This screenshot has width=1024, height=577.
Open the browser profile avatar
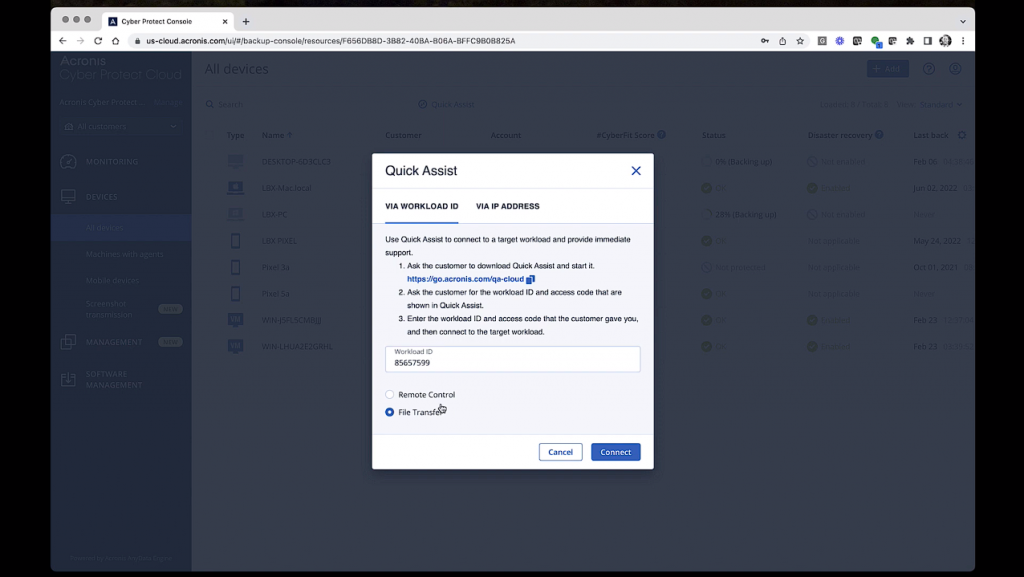pyautogui.click(x=945, y=40)
